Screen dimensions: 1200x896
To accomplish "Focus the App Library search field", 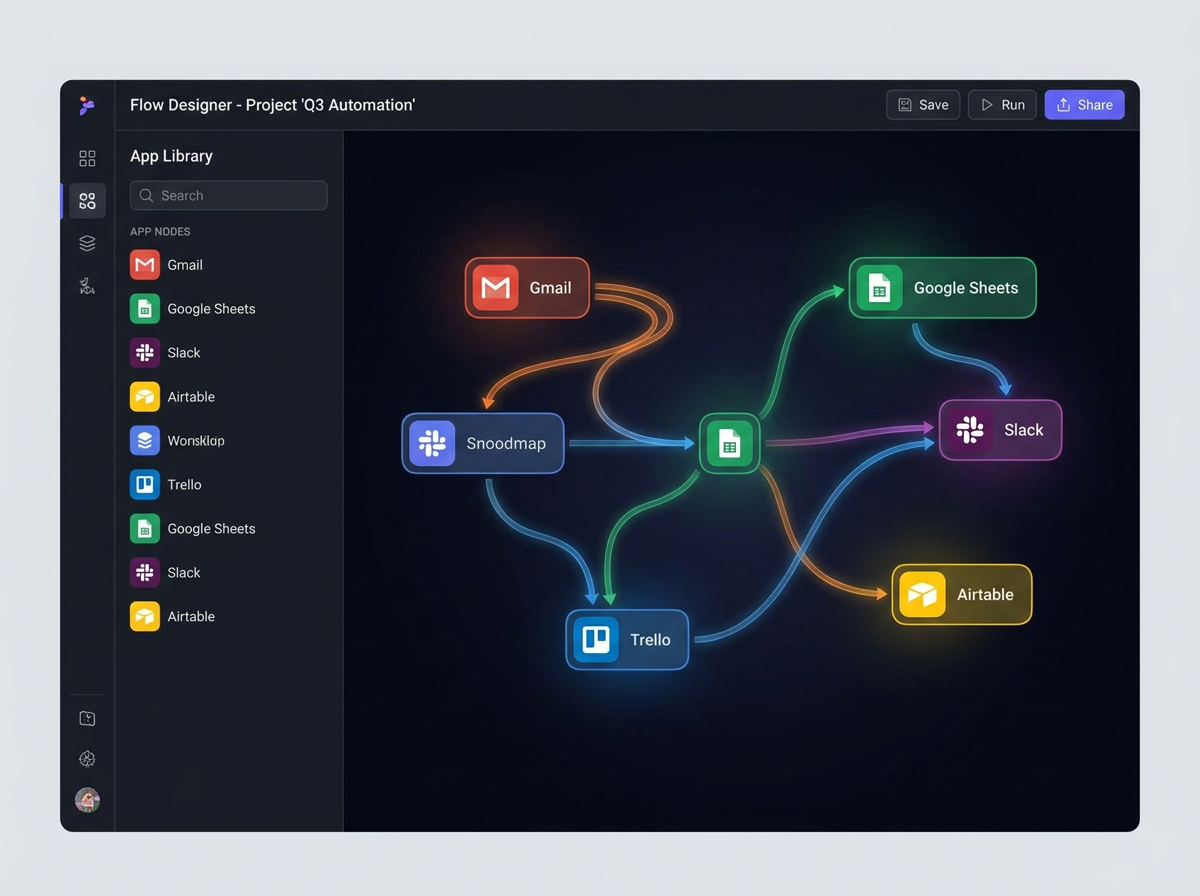I will (x=228, y=196).
